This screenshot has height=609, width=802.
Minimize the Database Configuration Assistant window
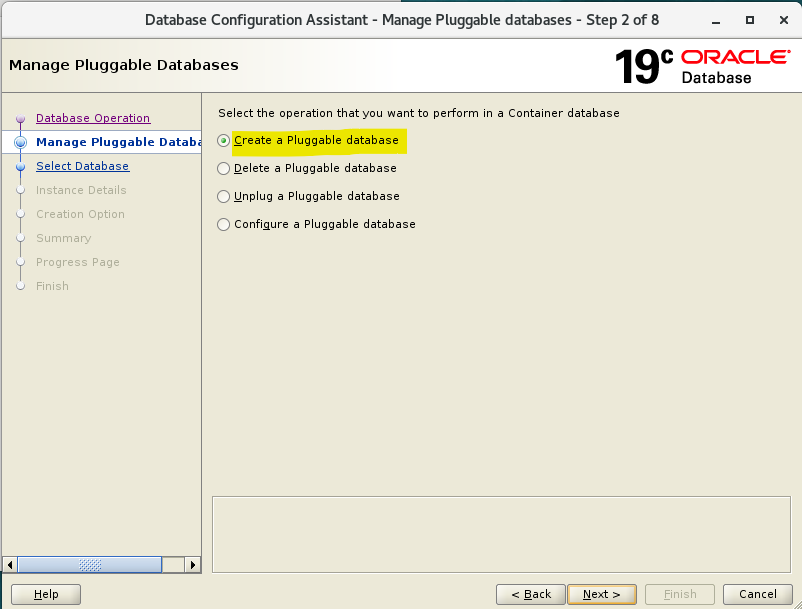[x=716, y=20]
